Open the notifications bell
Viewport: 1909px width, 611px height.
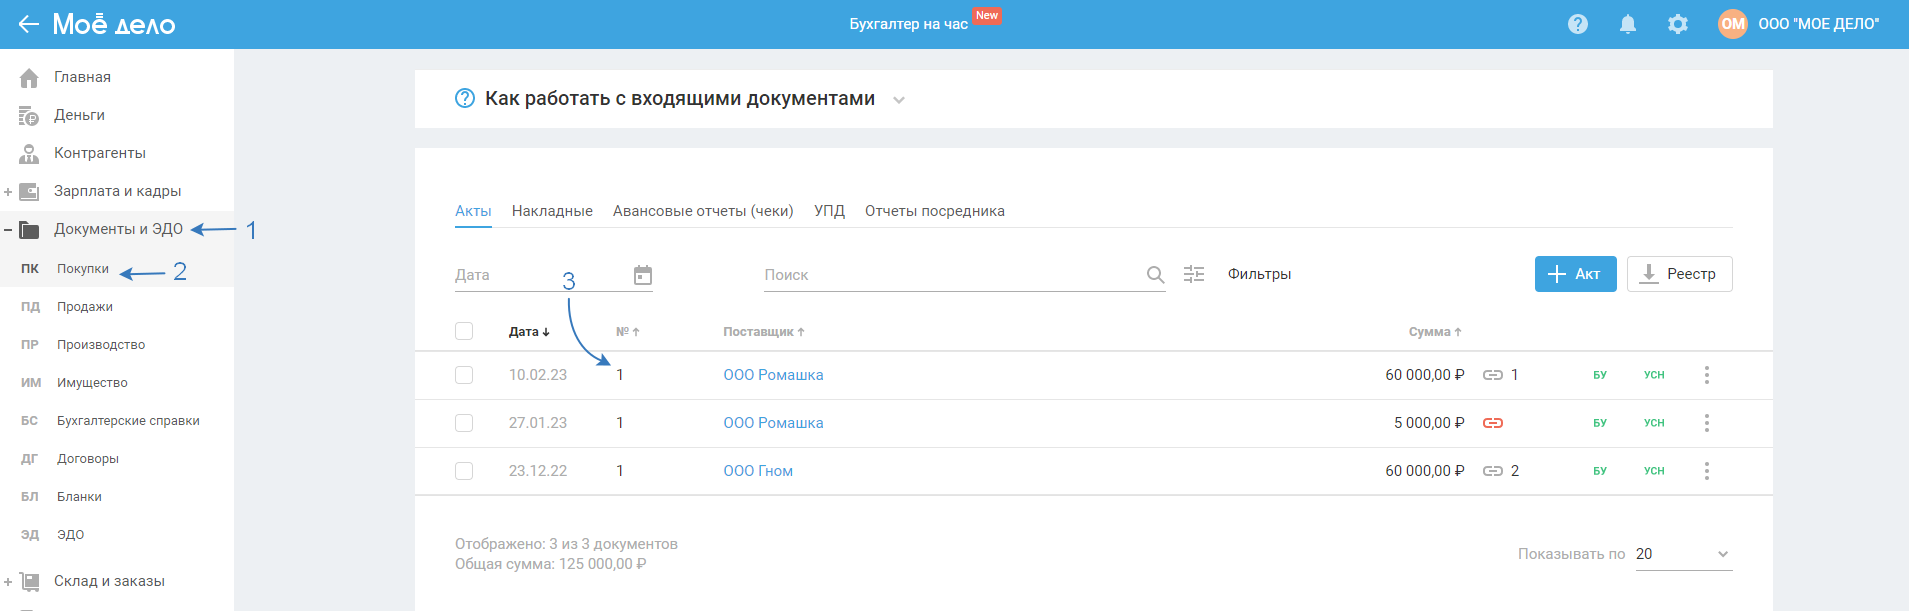click(x=1628, y=24)
